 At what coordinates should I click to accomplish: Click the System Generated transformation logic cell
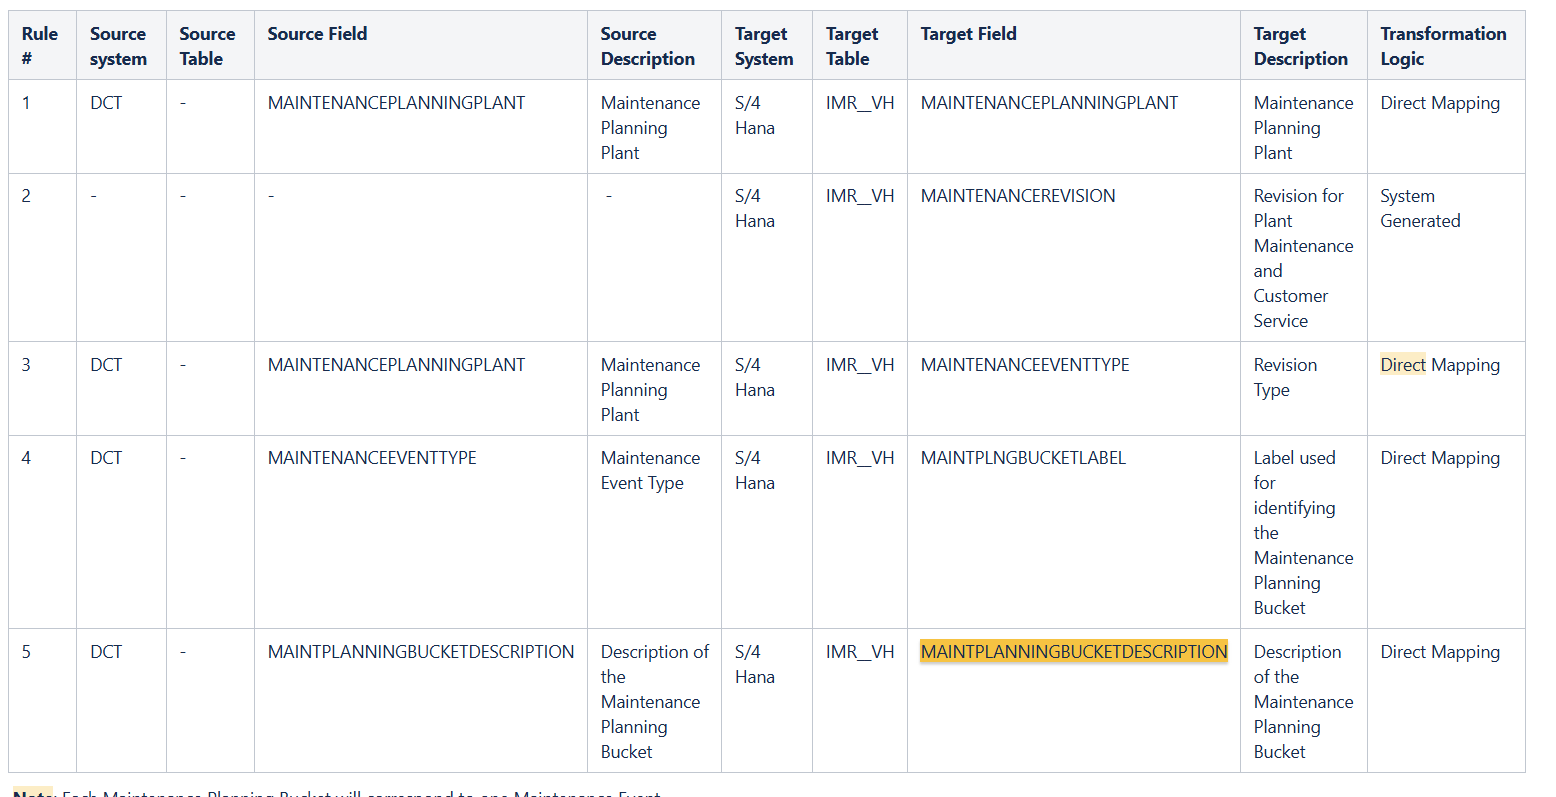[x=1420, y=208]
